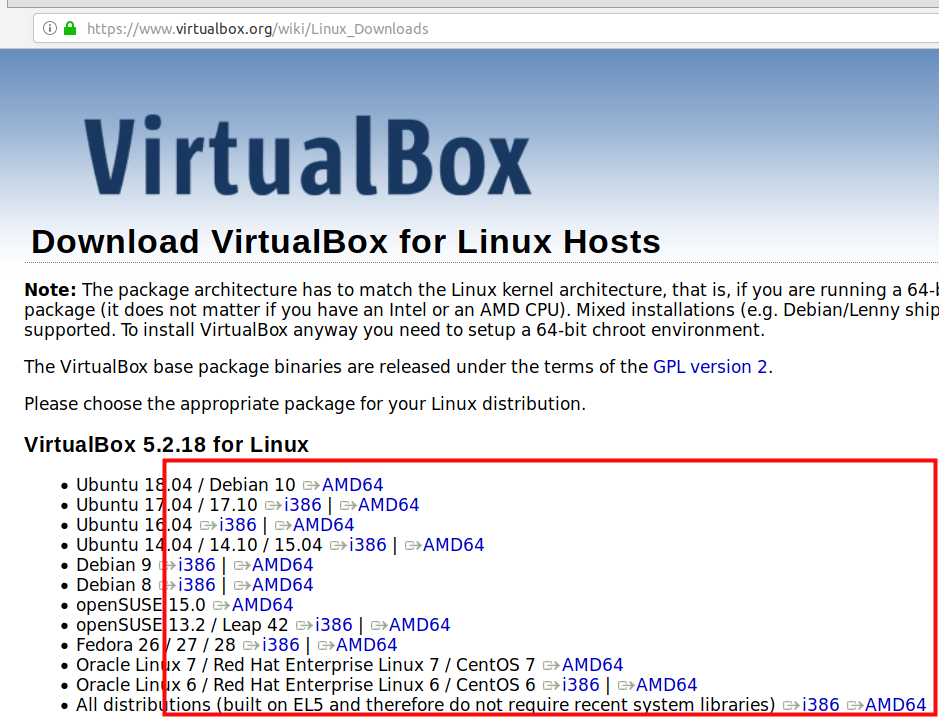The width and height of the screenshot is (939, 722).
Task: Download i386 package for openSUSE 13.2 / Leap 42
Action: pos(334,624)
